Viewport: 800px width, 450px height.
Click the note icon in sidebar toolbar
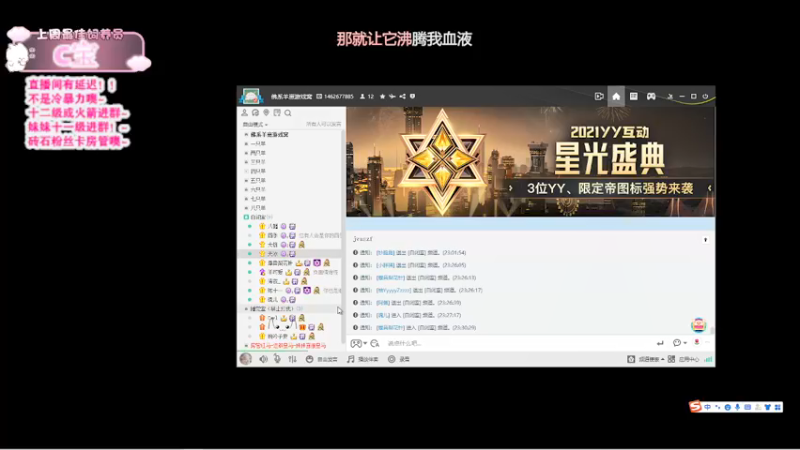point(277,113)
